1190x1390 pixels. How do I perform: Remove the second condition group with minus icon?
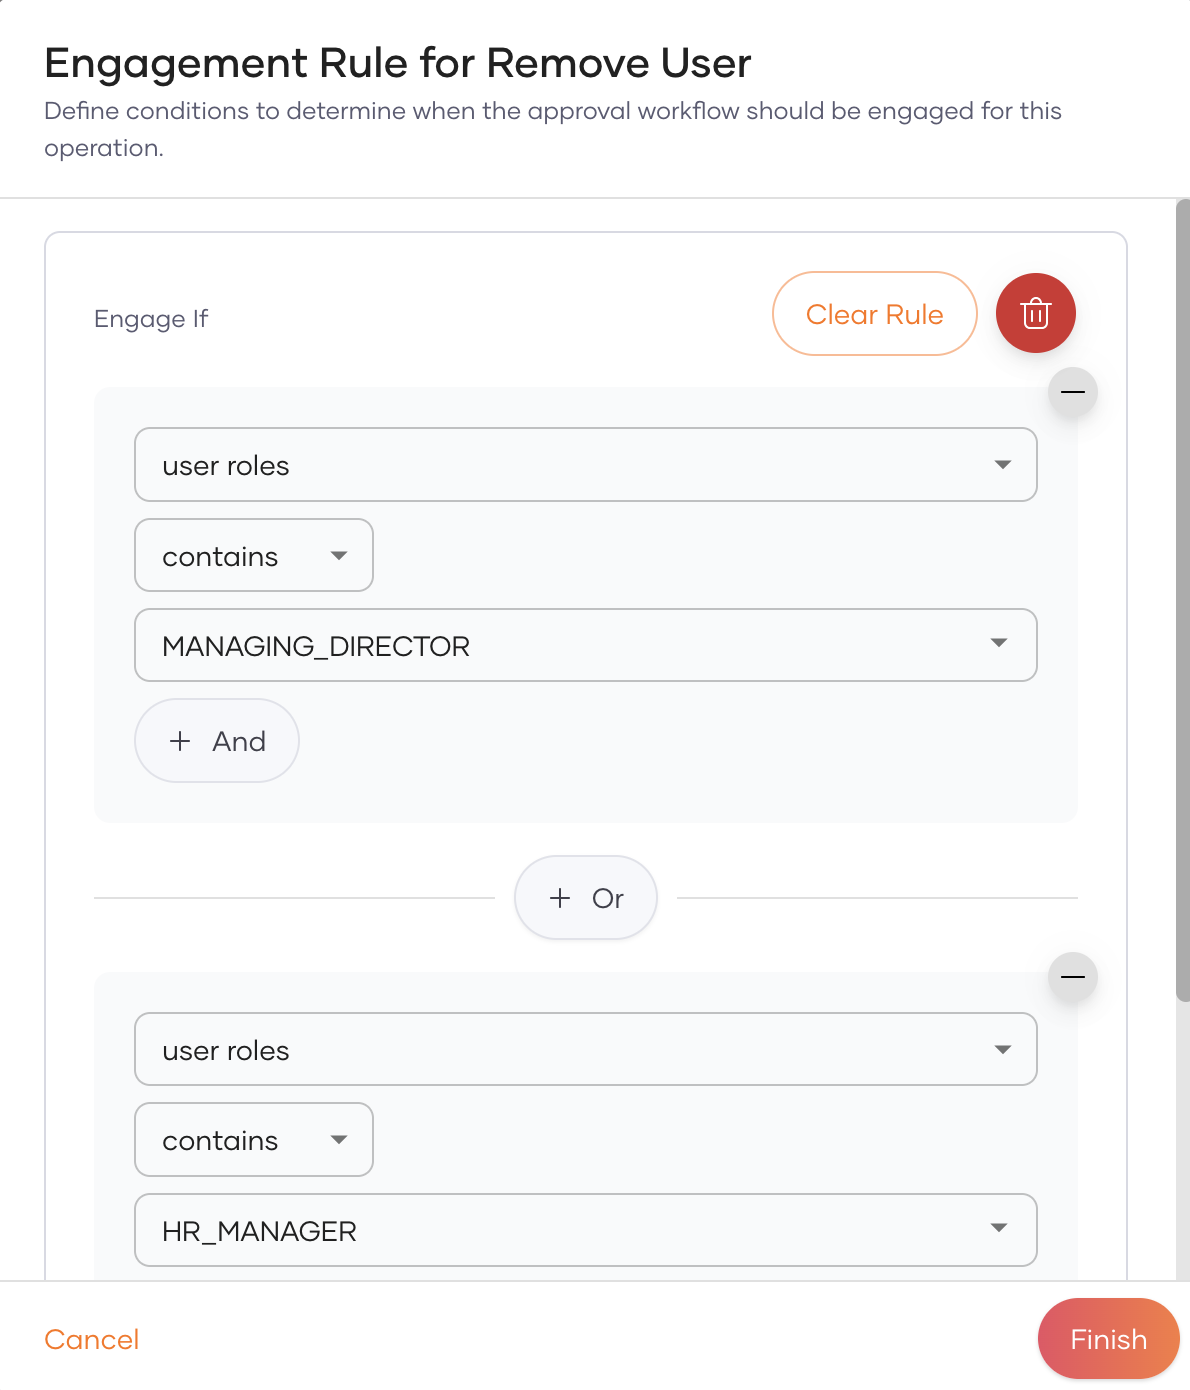1072,977
